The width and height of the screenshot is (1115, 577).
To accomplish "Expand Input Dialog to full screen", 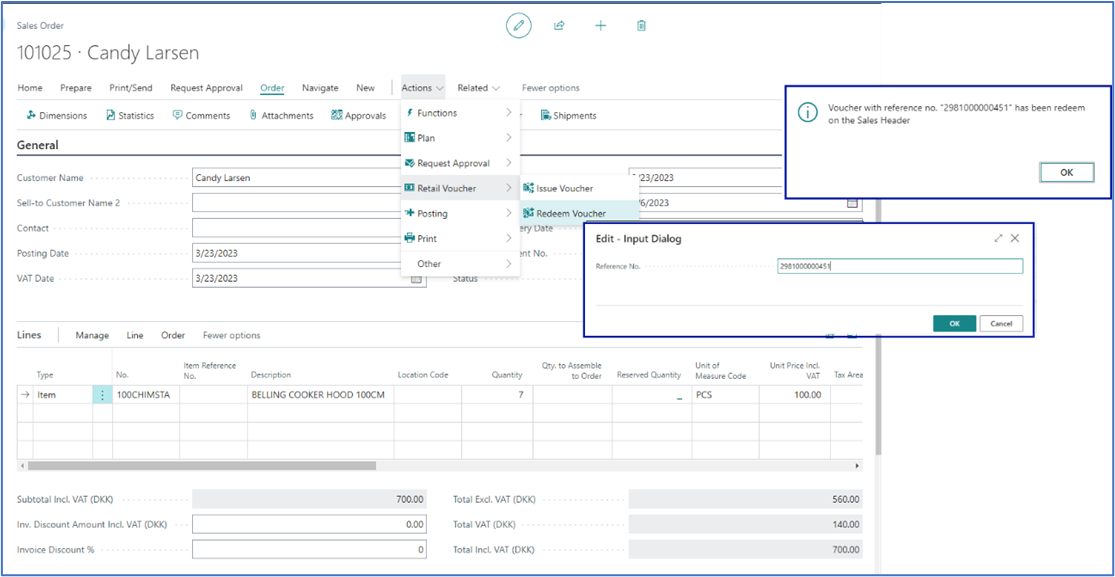I will click(998, 238).
